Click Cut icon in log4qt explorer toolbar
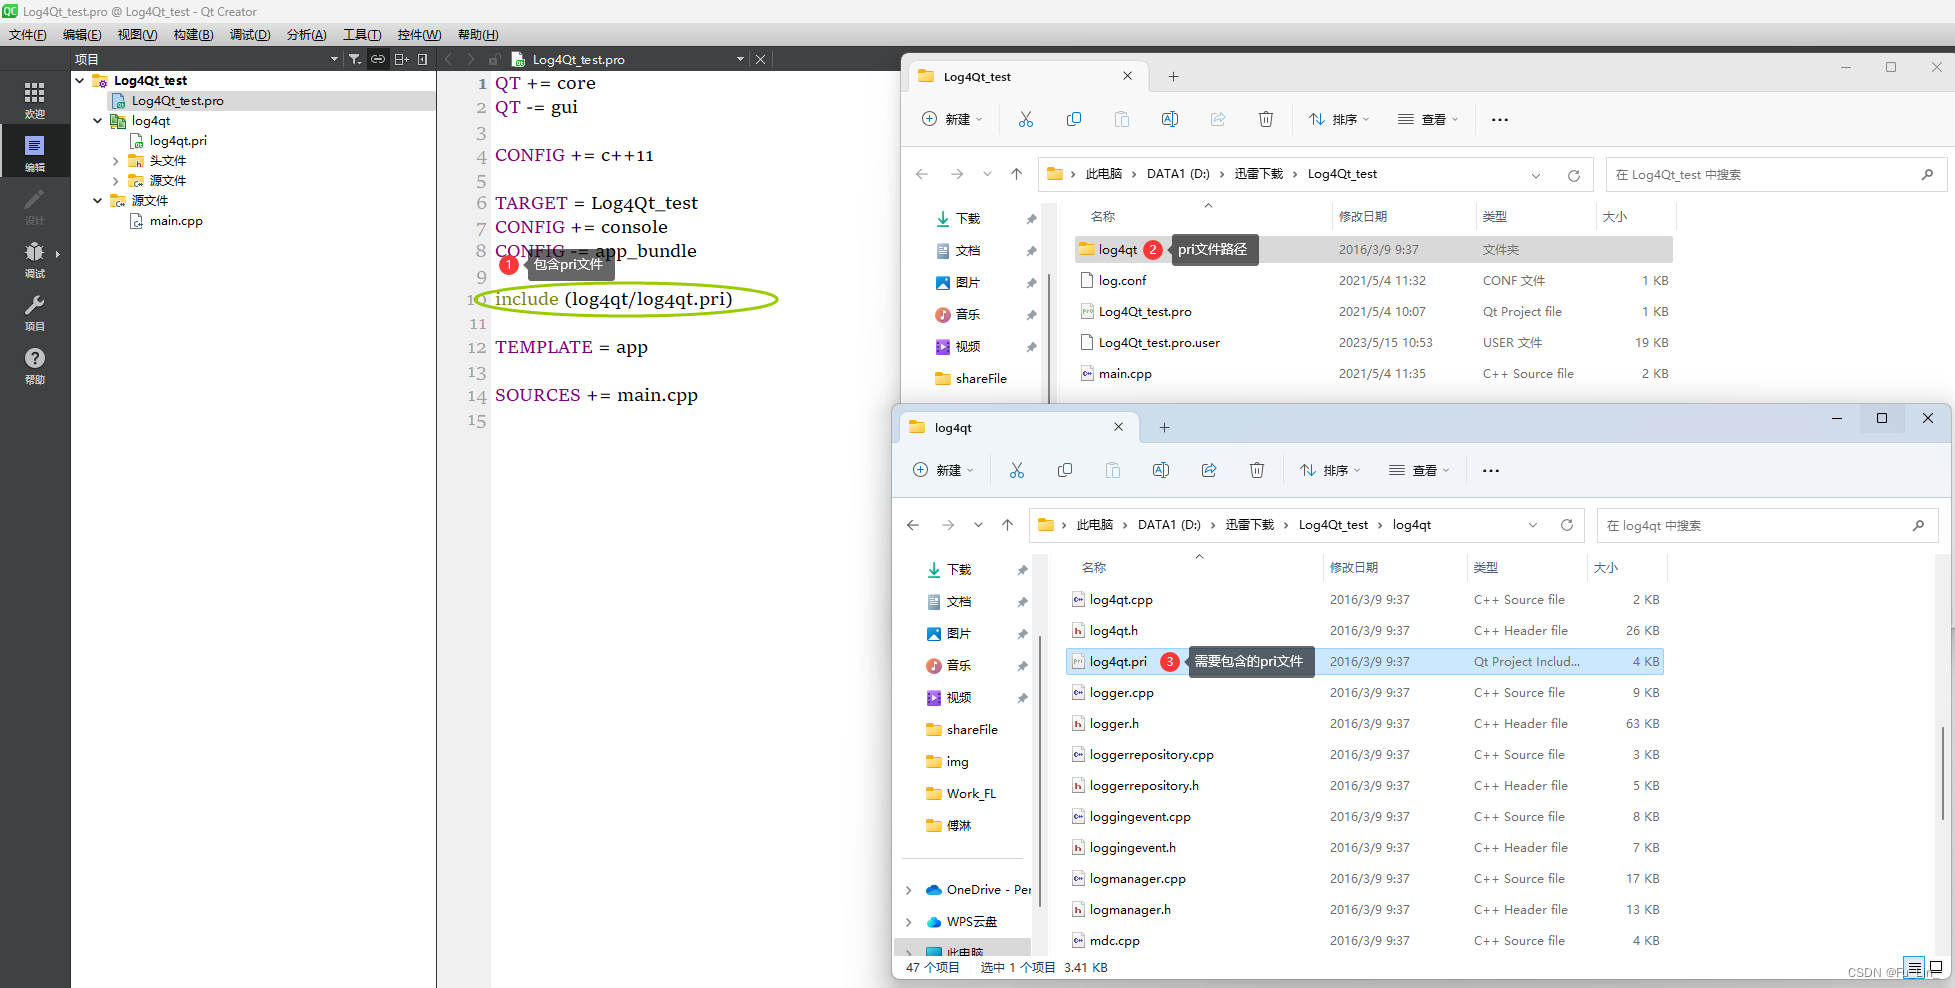Image resolution: width=1955 pixels, height=988 pixels. point(1017,470)
